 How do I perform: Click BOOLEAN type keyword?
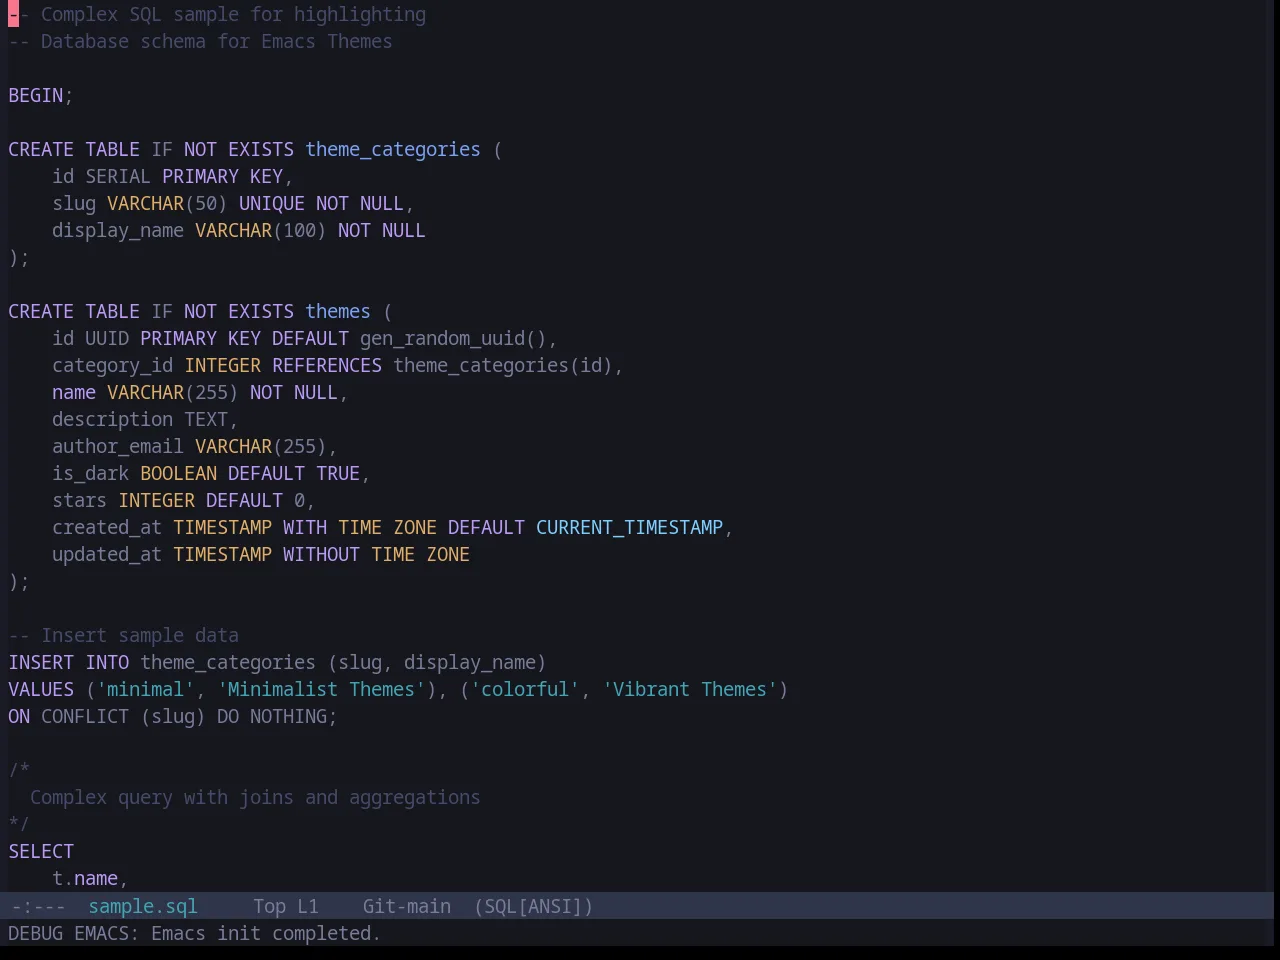(x=179, y=473)
